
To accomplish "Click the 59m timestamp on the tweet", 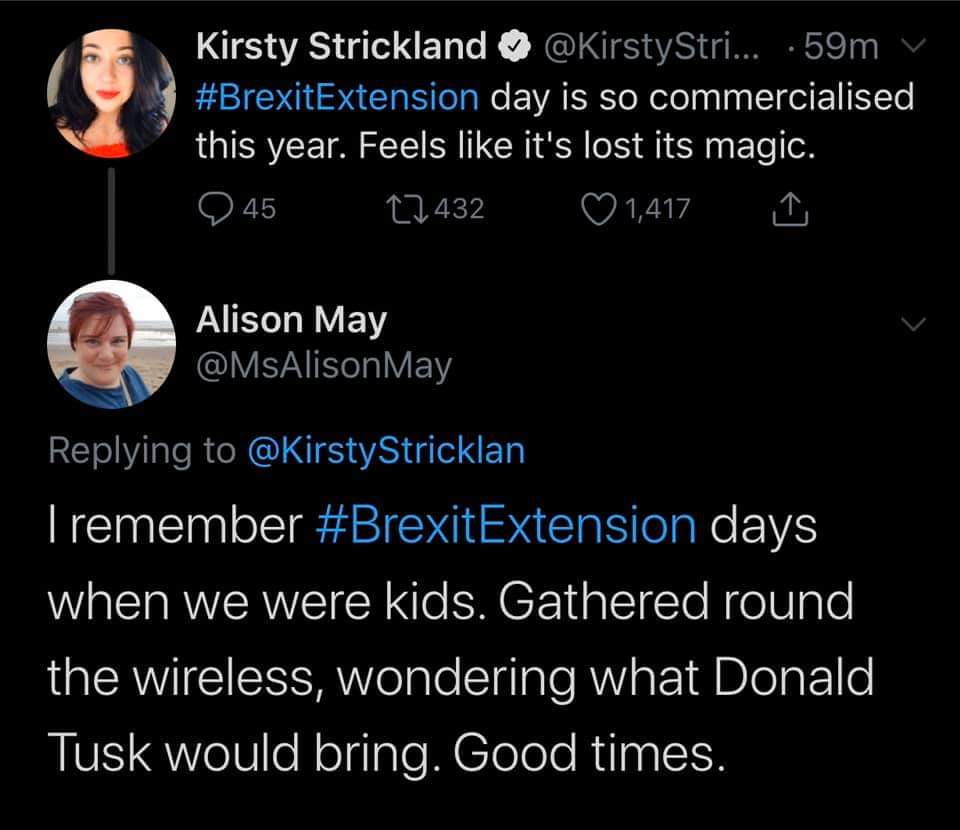I will (x=848, y=47).
